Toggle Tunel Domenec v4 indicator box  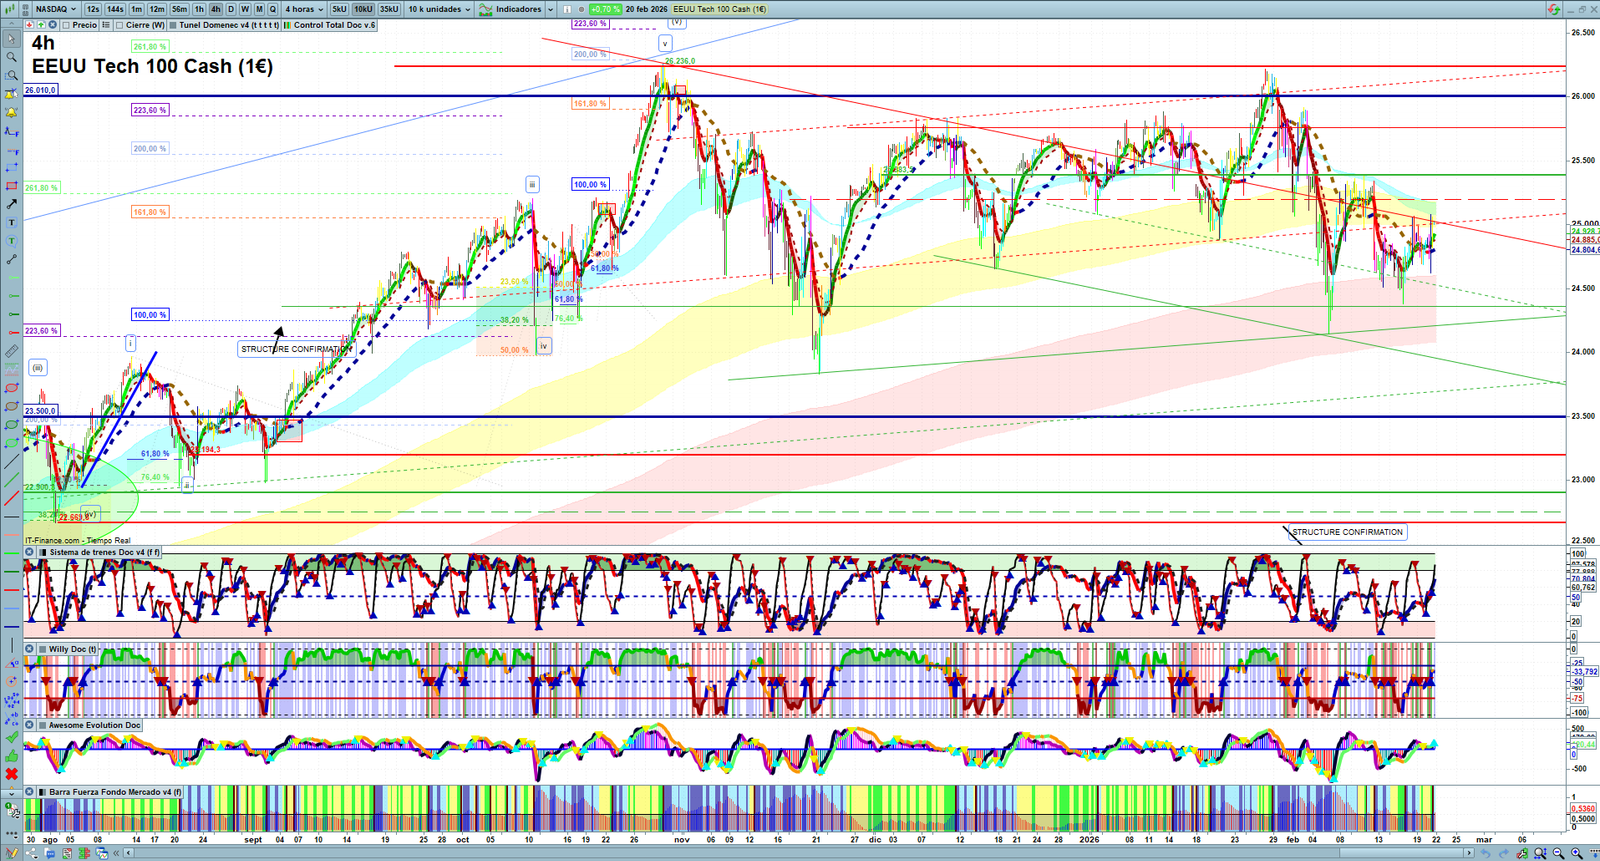[x=173, y=25]
